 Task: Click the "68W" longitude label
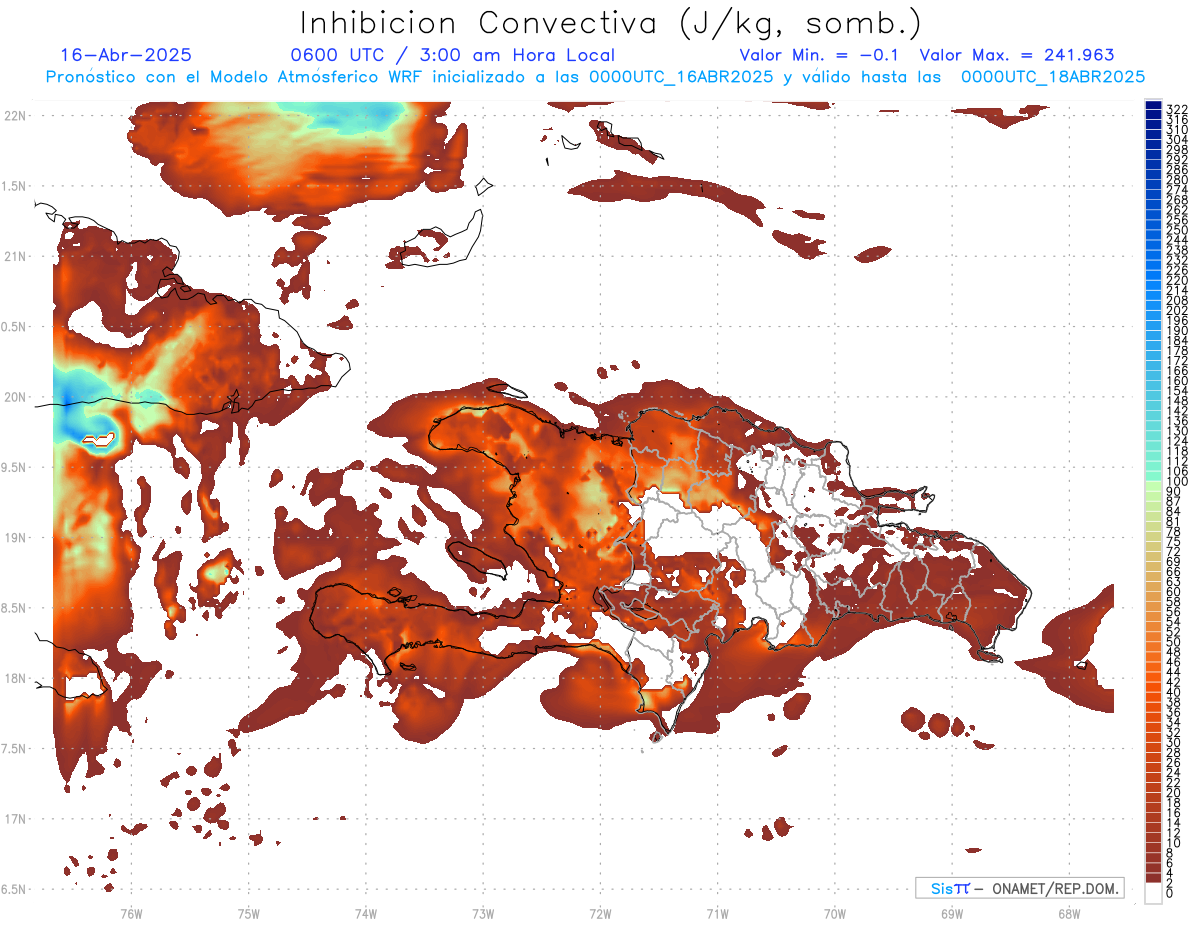1069,913
